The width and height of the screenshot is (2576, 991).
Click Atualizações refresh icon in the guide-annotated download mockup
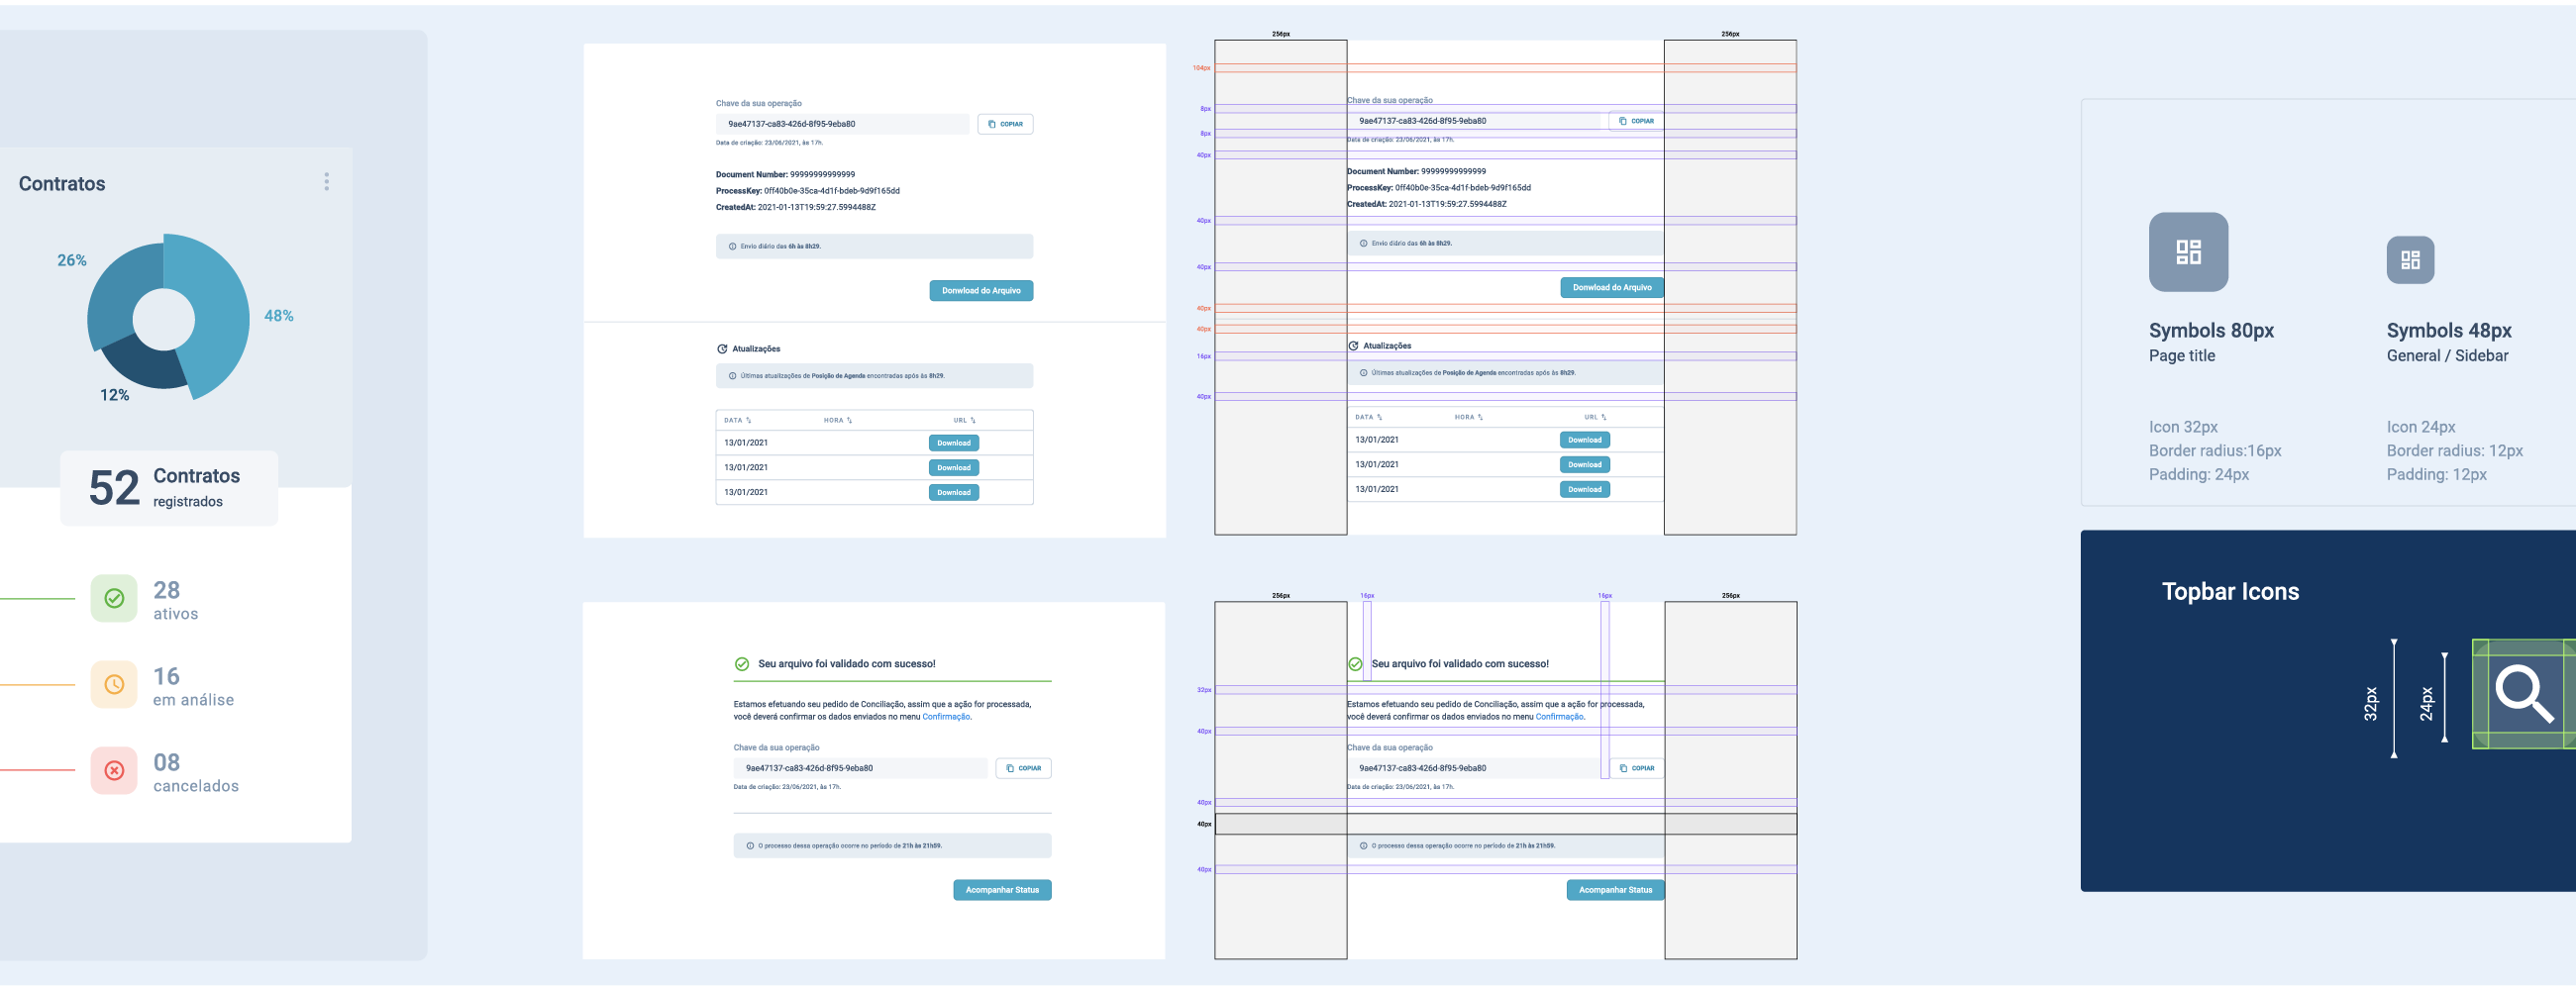[1353, 346]
